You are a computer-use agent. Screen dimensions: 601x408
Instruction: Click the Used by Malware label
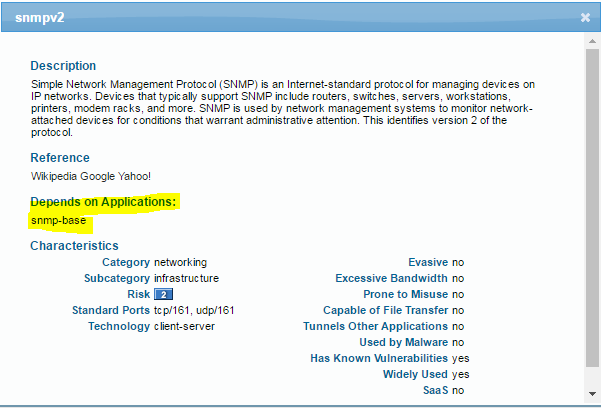pyautogui.click(x=404, y=342)
